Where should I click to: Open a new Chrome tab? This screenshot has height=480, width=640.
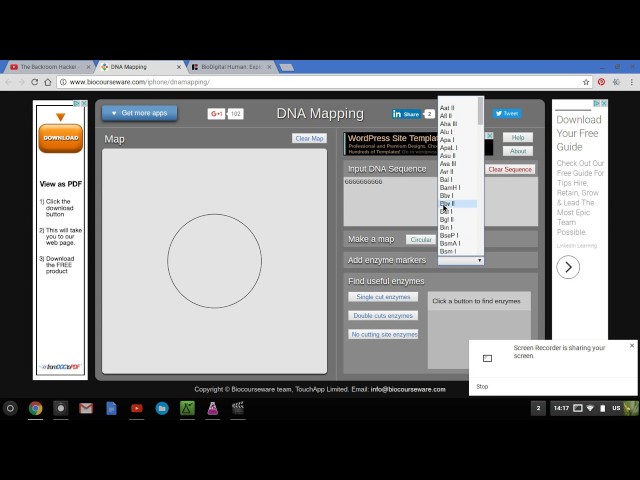[x=287, y=67]
